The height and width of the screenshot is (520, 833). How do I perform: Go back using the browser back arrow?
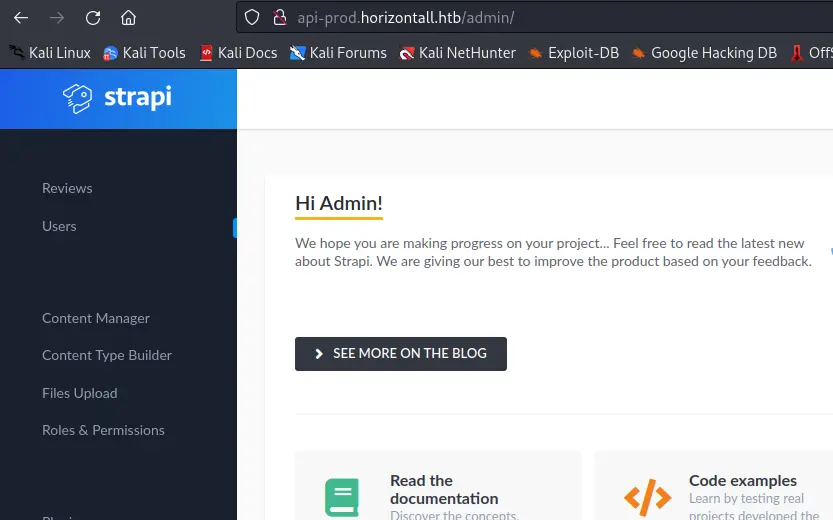[x=21, y=18]
